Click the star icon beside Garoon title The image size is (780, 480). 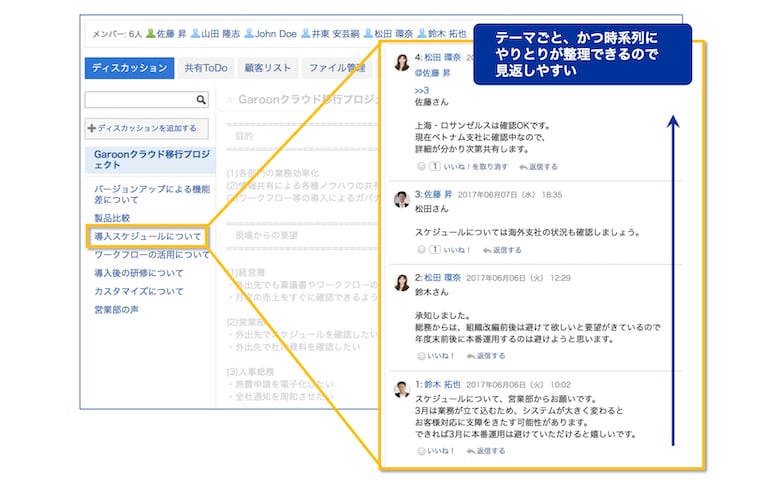(x=229, y=100)
